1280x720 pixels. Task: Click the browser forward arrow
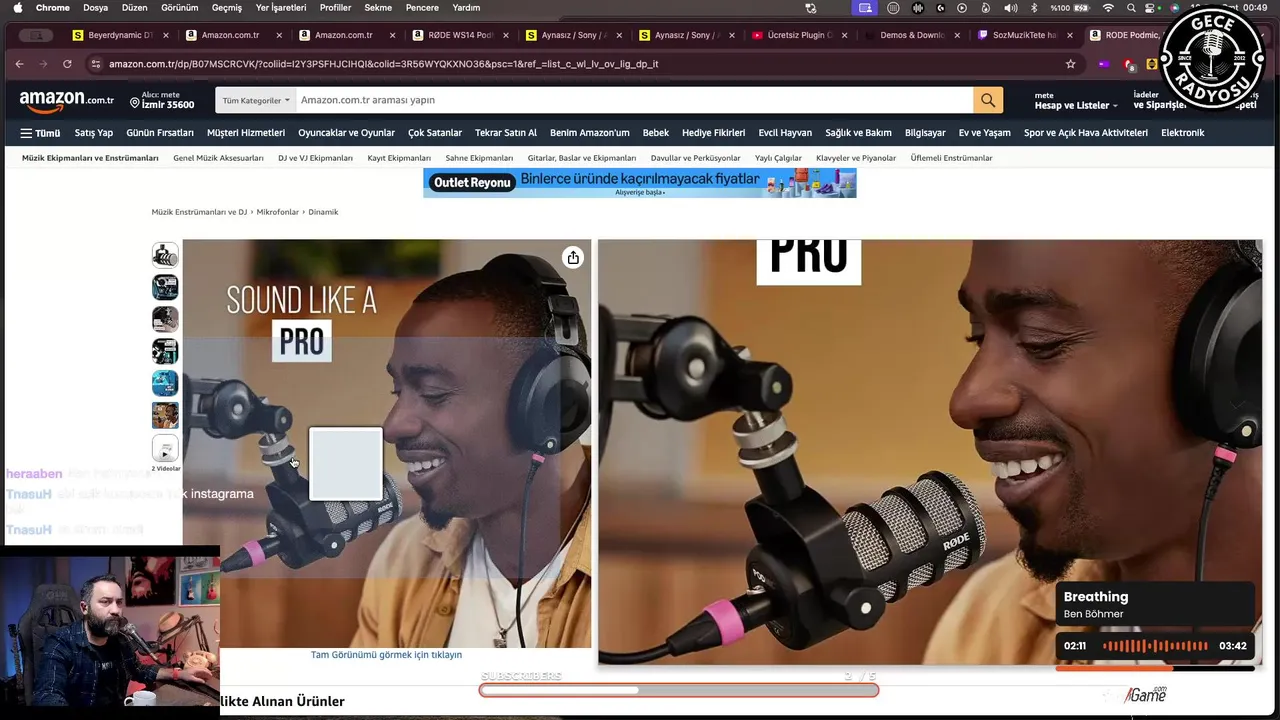pyautogui.click(x=43, y=64)
